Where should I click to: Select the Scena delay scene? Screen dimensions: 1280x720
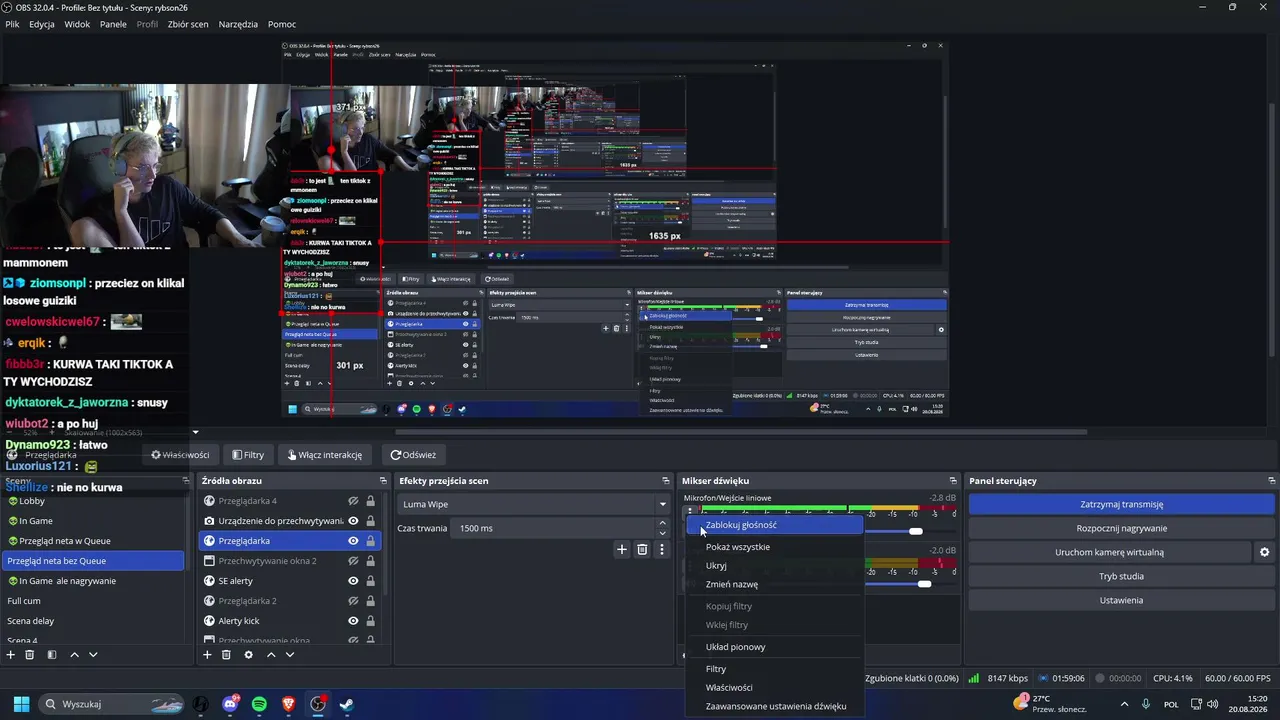click(x=93, y=621)
